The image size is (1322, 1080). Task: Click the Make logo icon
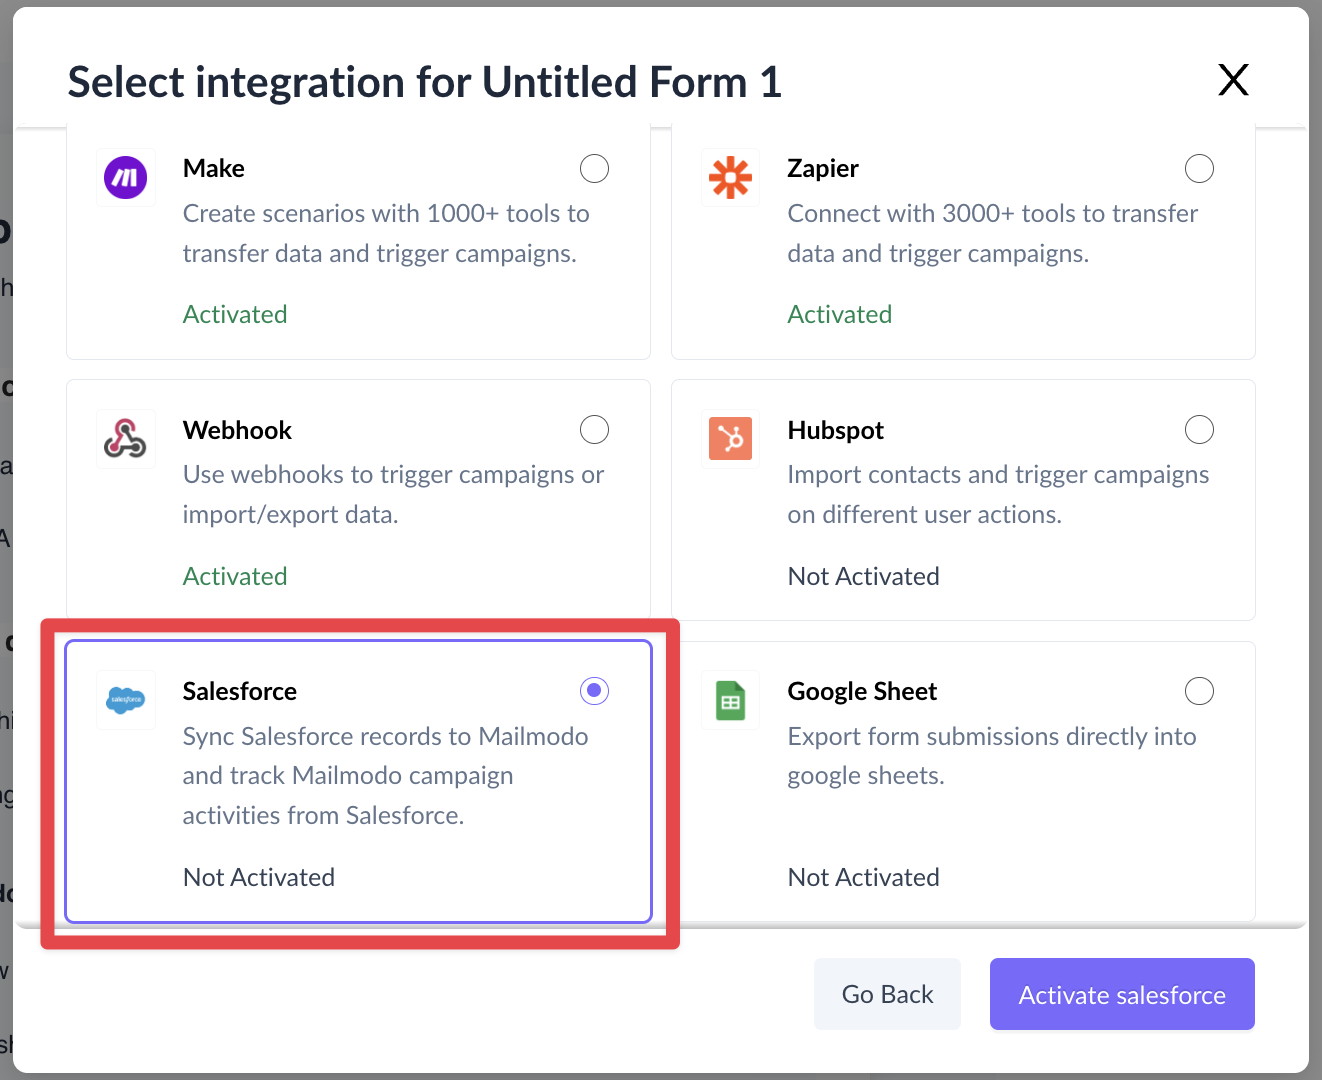(126, 178)
